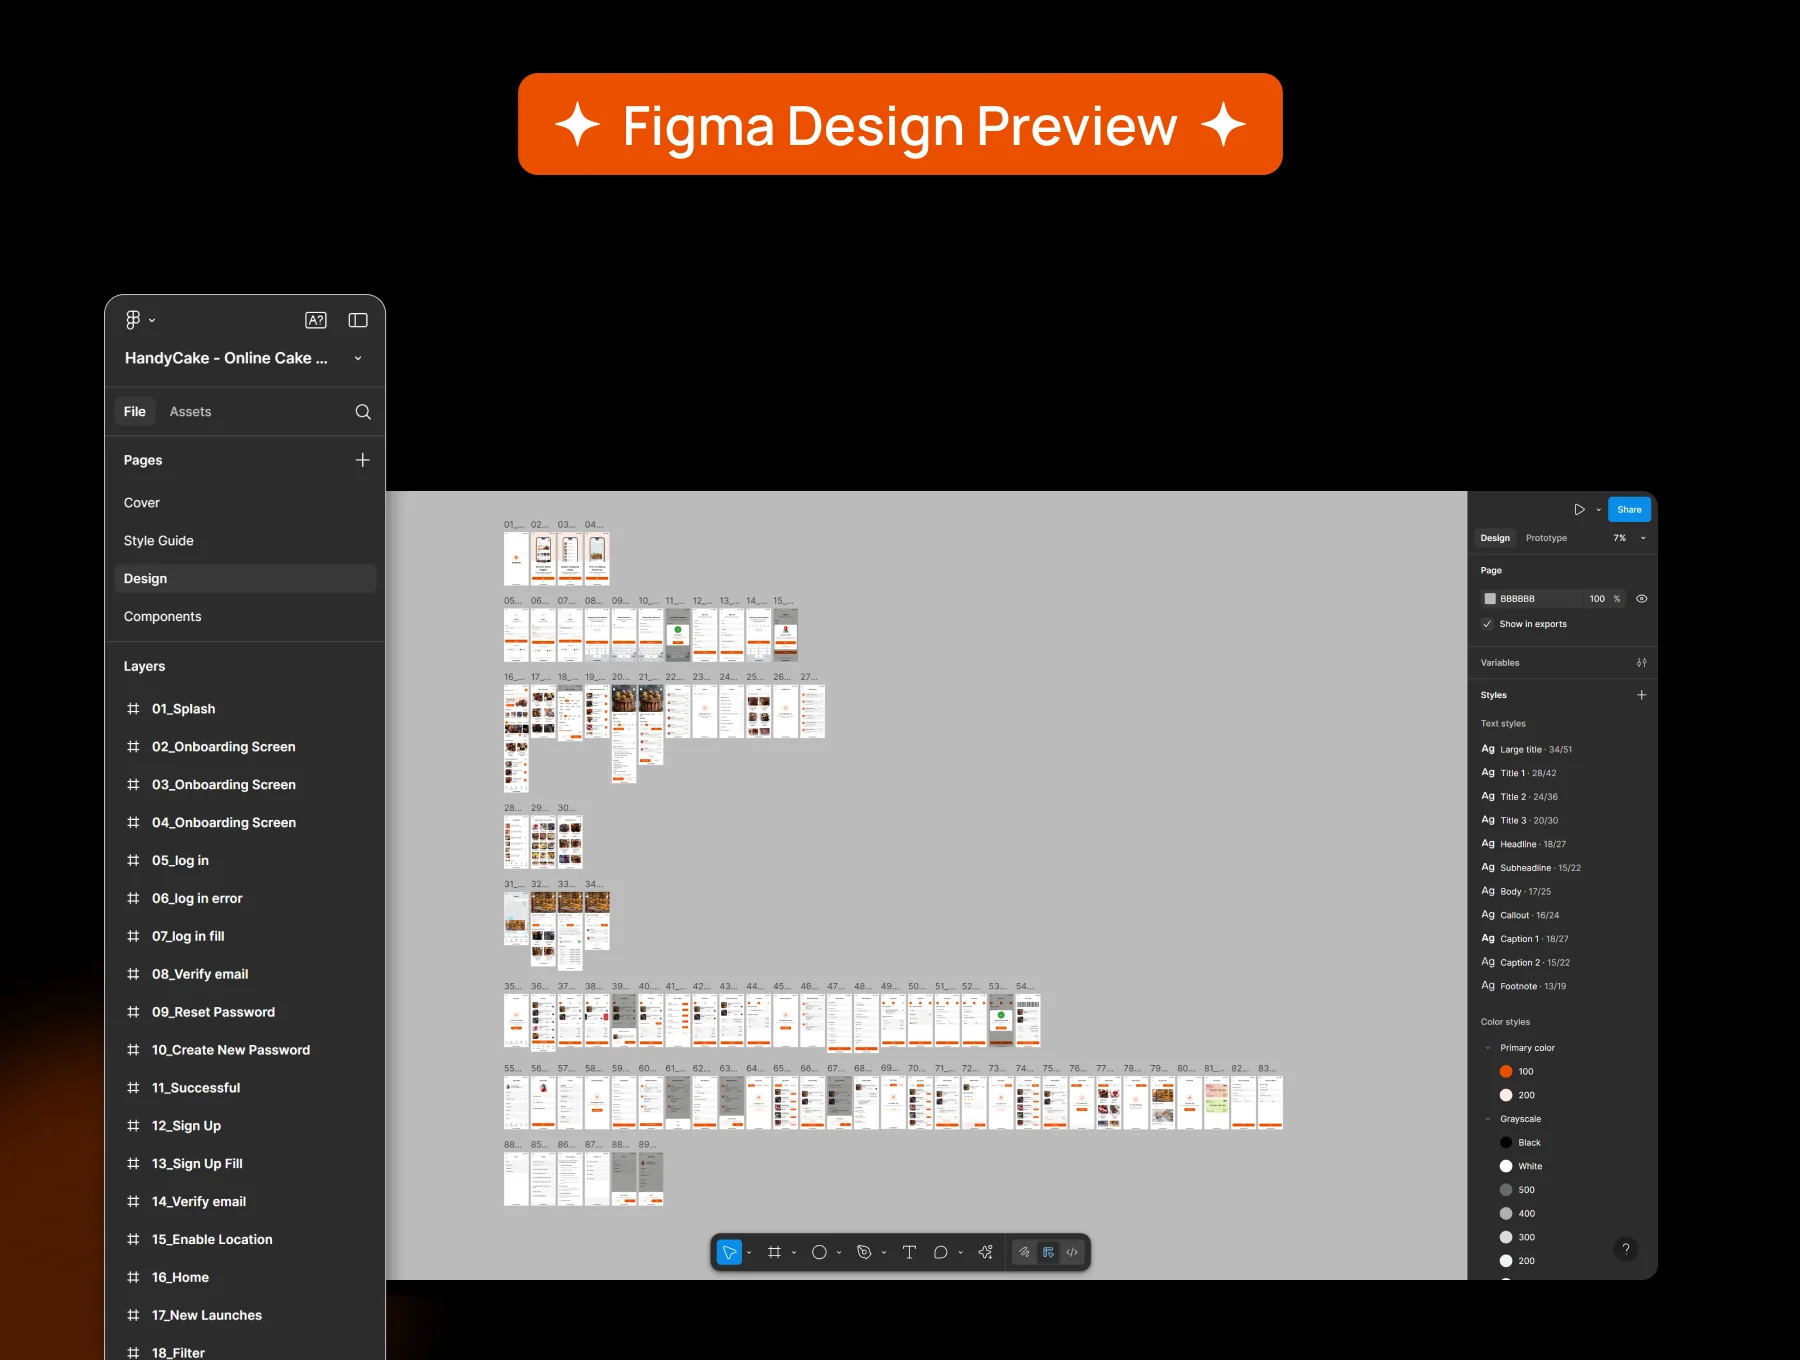The height and width of the screenshot is (1360, 1800).
Task: Click frame icon beside 18_Filter layer
Action: tap(133, 1353)
